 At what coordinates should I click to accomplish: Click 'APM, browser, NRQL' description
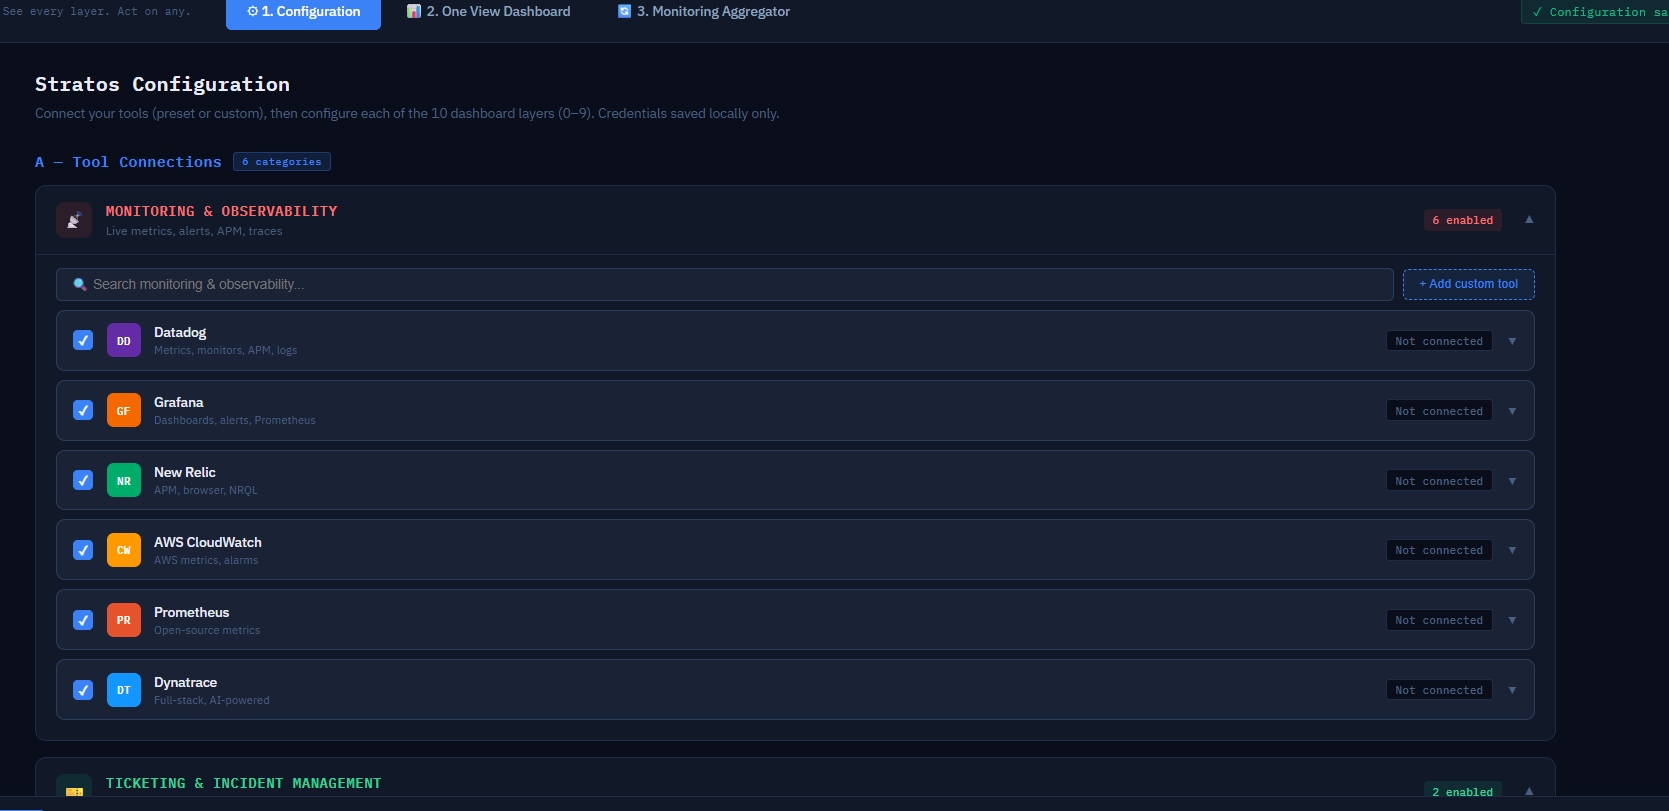click(x=206, y=491)
